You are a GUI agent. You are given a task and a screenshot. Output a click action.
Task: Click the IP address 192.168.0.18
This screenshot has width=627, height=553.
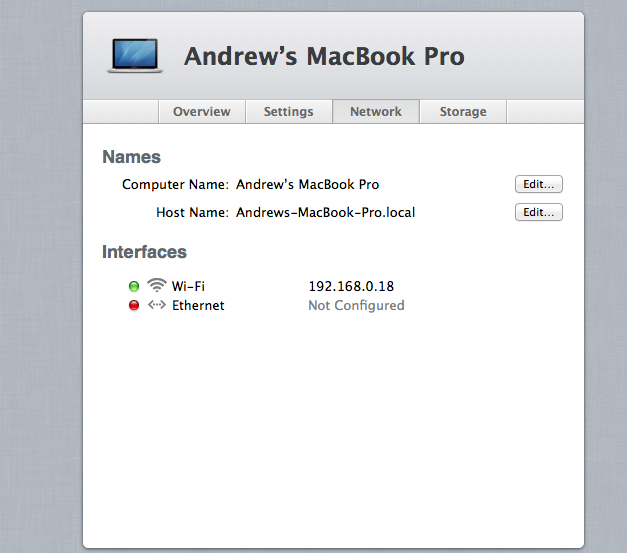[351, 286]
